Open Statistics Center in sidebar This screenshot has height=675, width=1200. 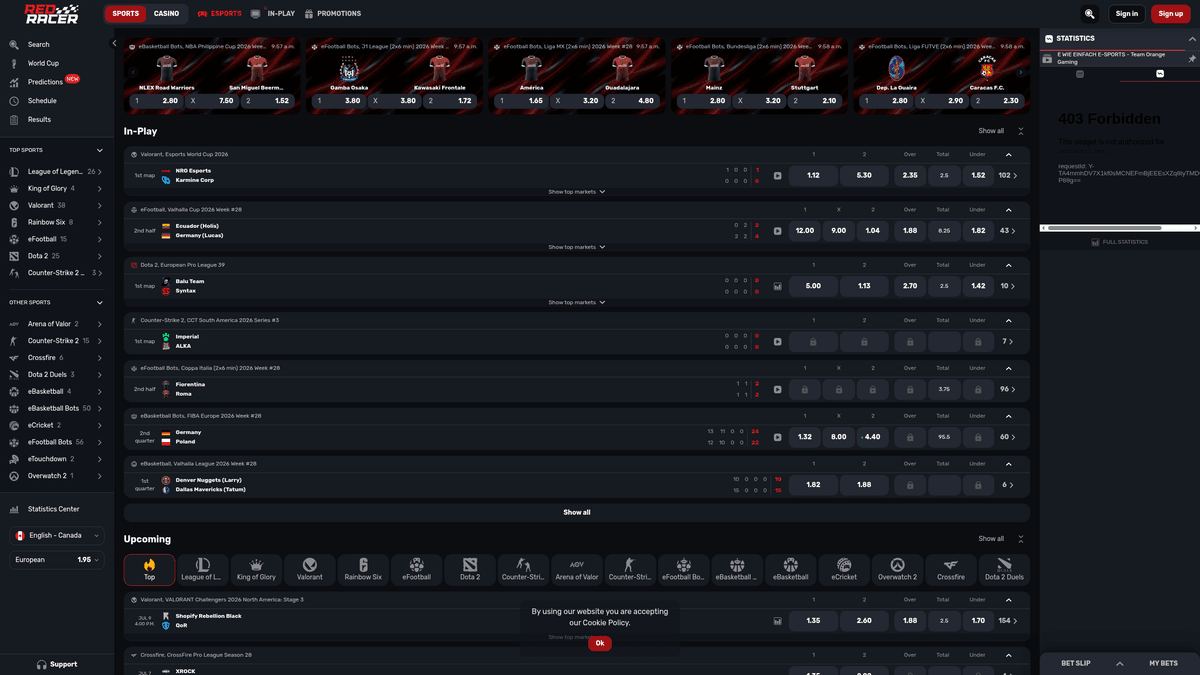55,509
